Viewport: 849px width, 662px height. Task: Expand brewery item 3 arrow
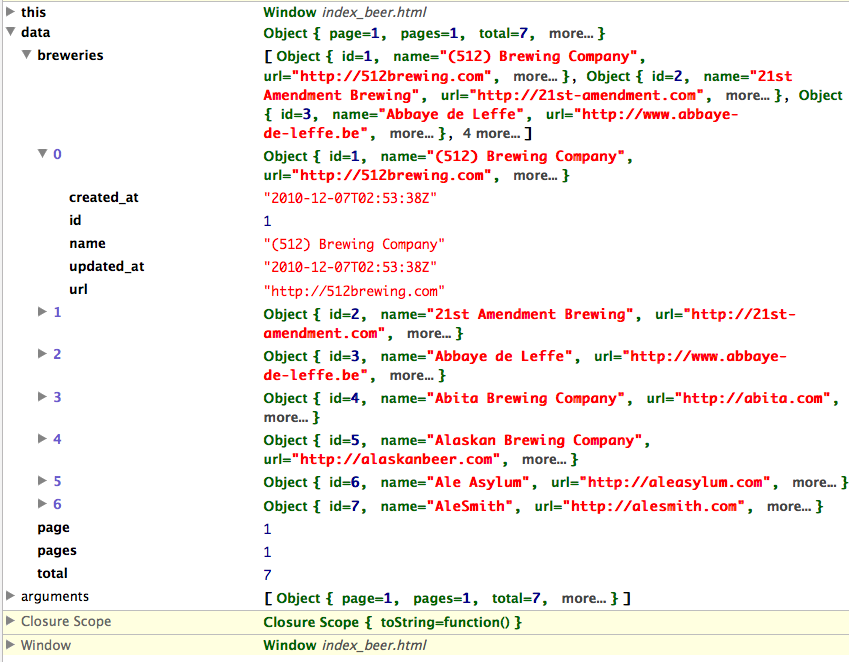point(42,396)
